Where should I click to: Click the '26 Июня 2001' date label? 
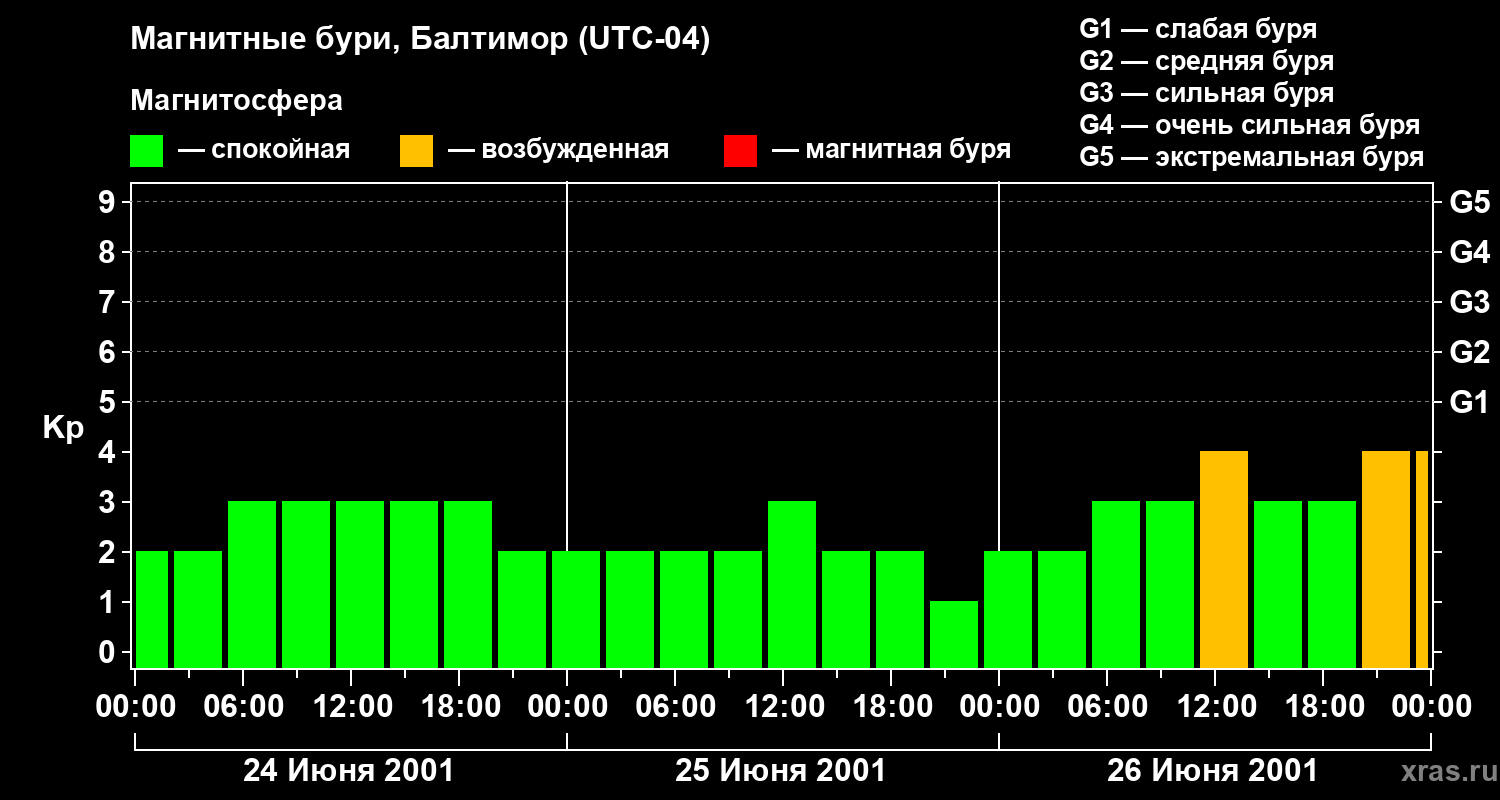tap(1213, 771)
